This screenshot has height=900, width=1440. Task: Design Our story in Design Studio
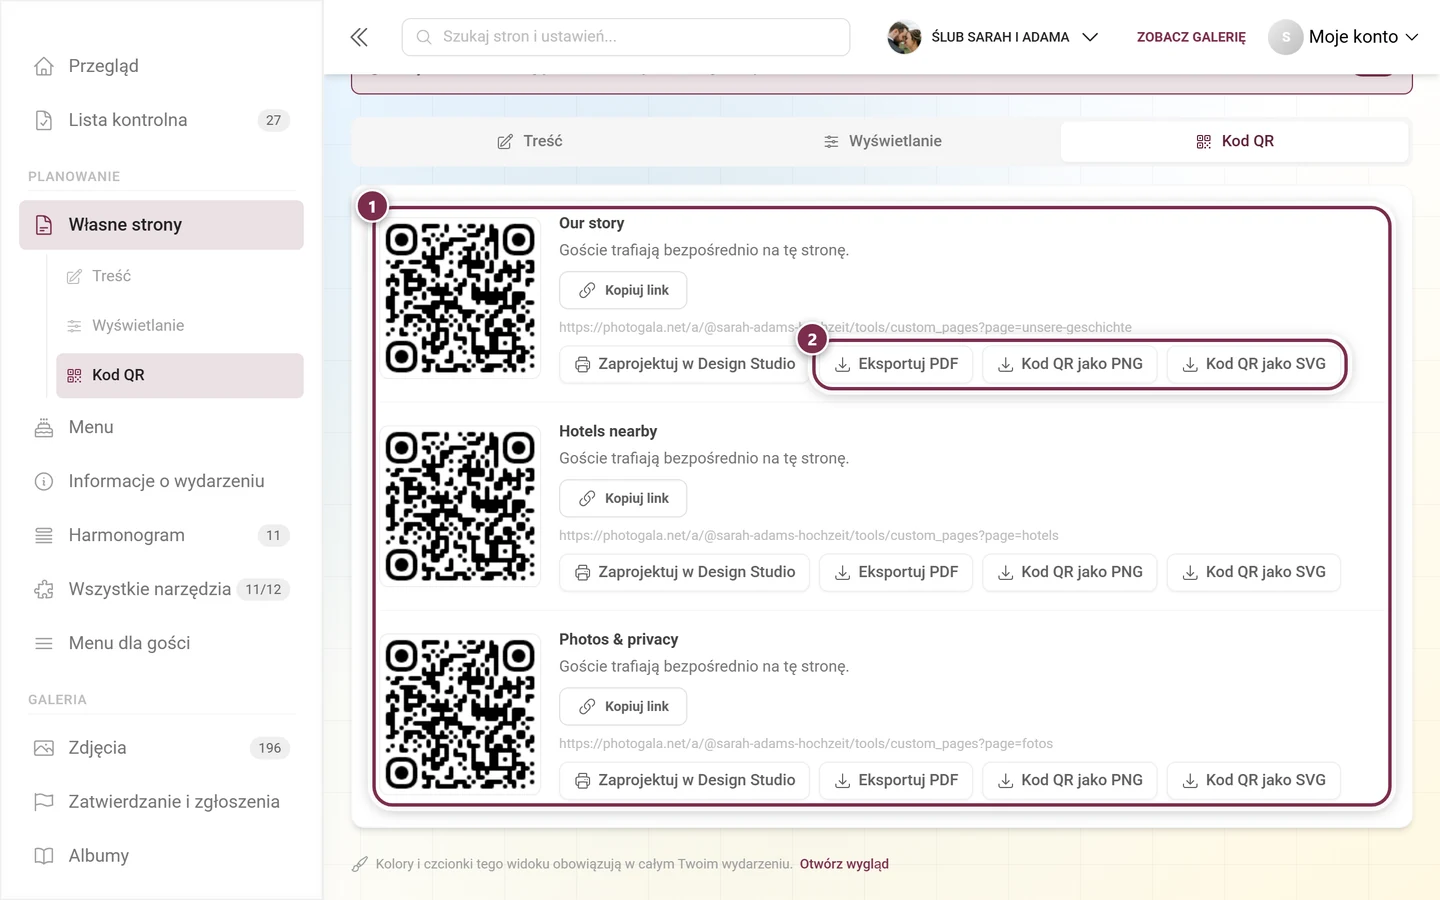[x=684, y=364]
